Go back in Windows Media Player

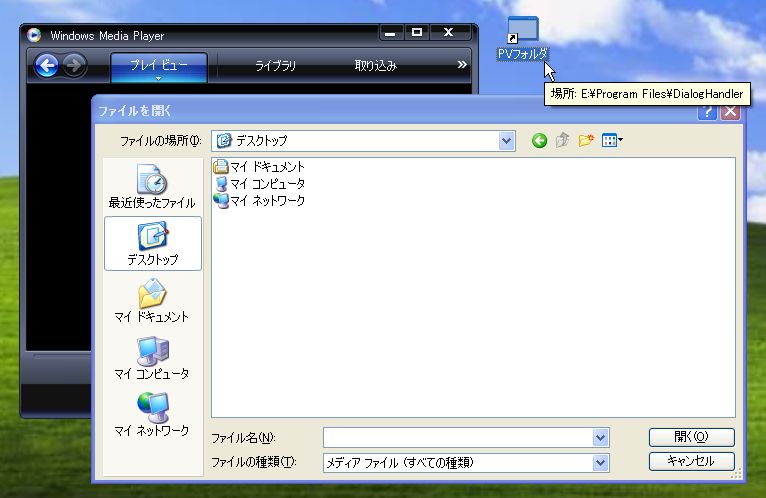(x=47, y=65)
